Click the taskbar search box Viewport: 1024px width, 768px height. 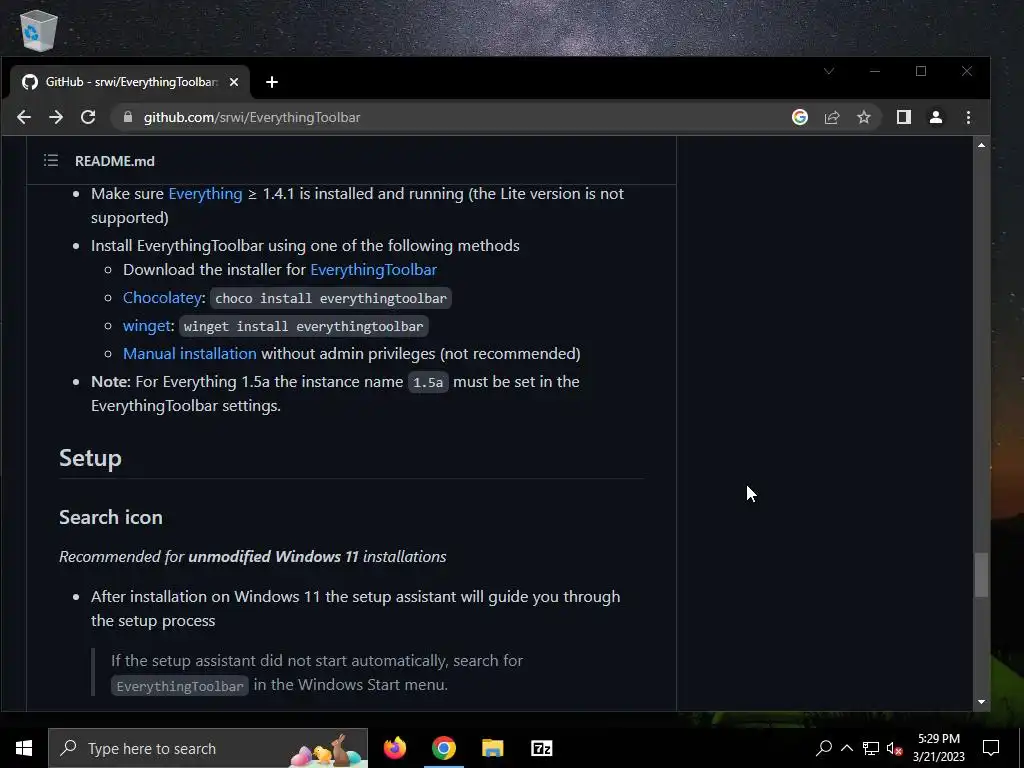pyautogui.click(x=208, y=748)
